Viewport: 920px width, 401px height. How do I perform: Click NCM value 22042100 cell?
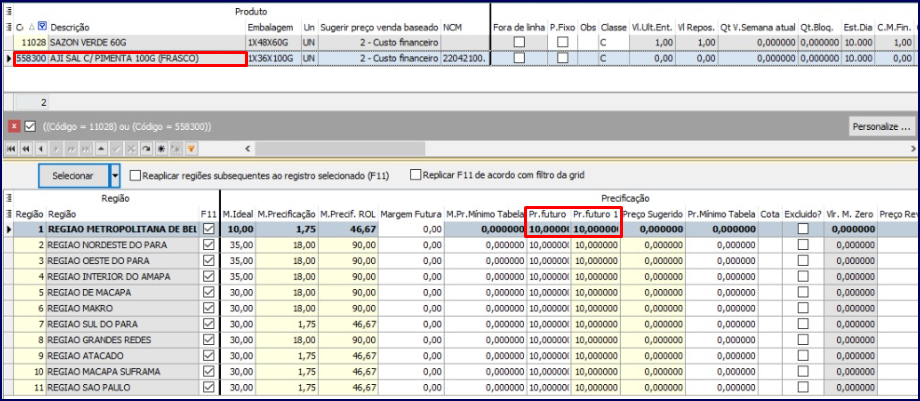pos(465,58)
